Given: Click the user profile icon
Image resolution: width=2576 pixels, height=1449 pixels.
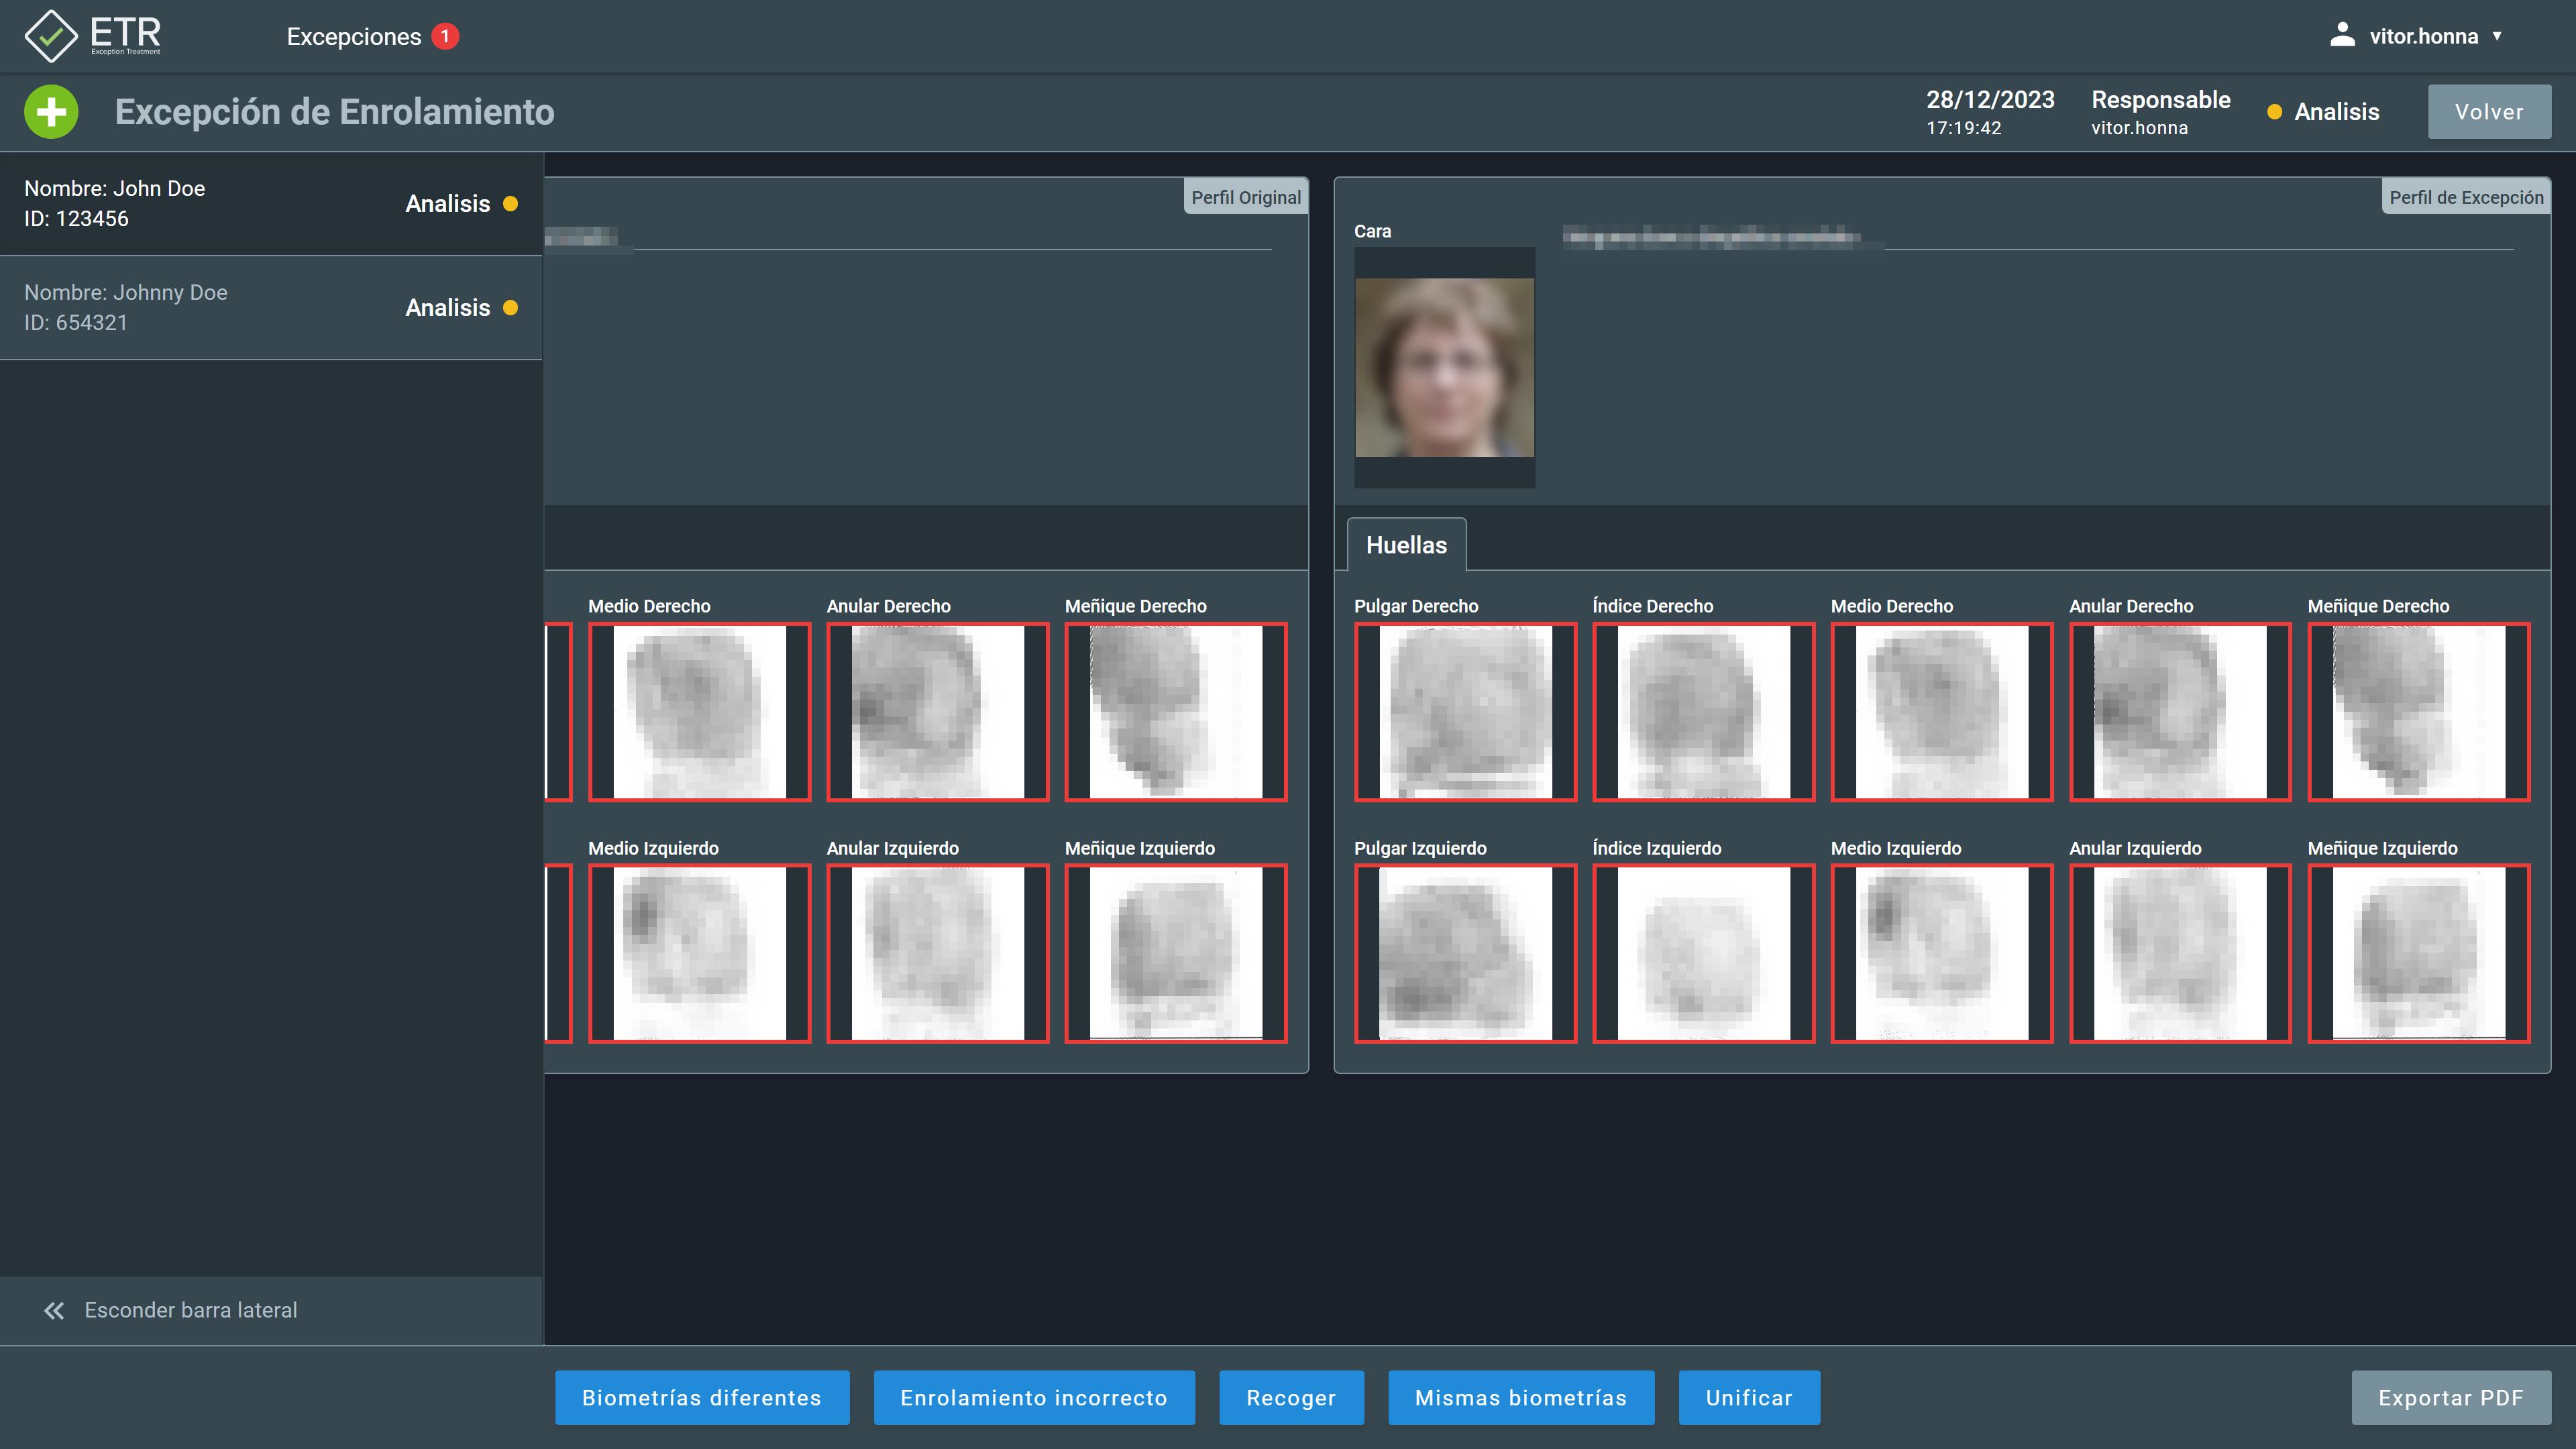Looking at the screenshot, I should tap(2342, 35).
